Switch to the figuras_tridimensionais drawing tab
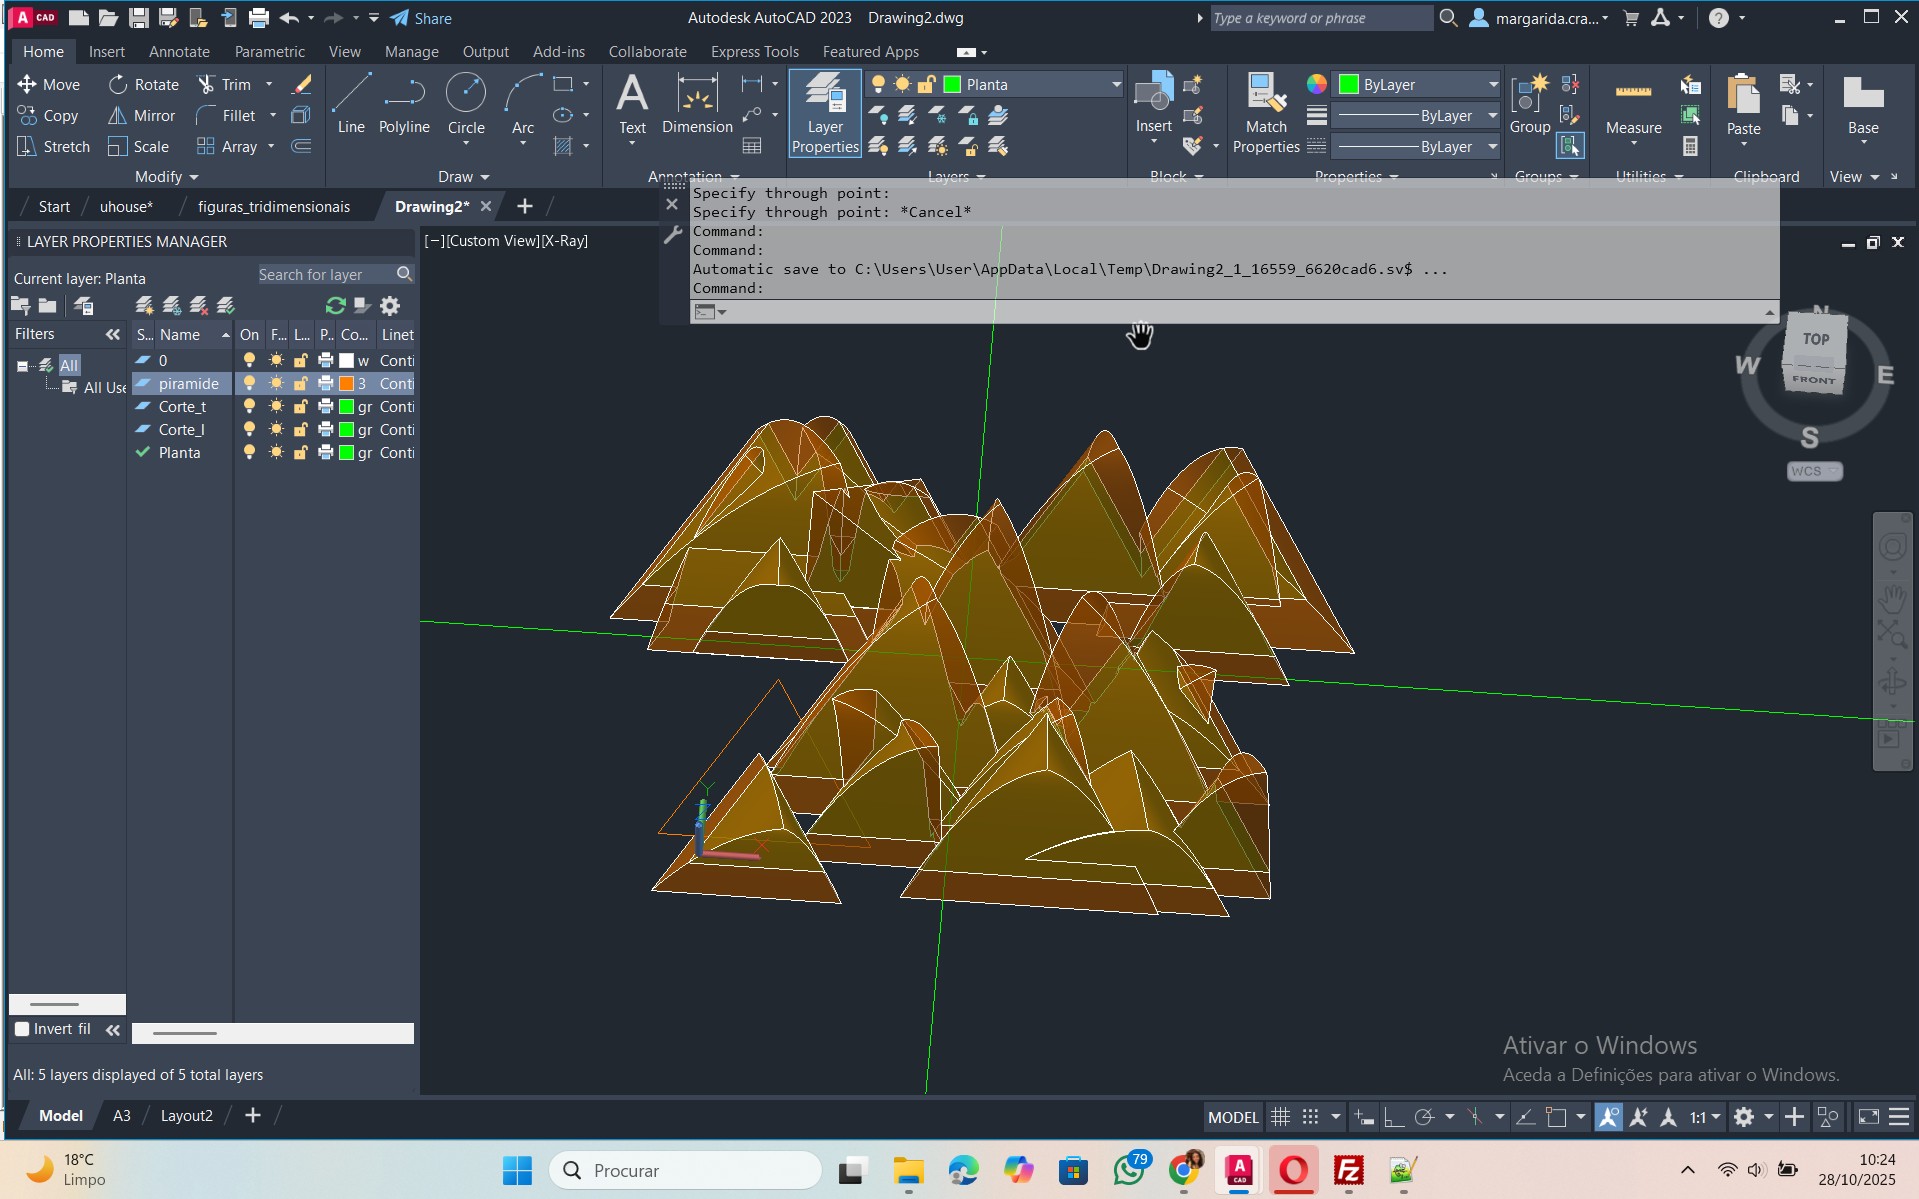1919x1199 pixels. tap(273, 207)
